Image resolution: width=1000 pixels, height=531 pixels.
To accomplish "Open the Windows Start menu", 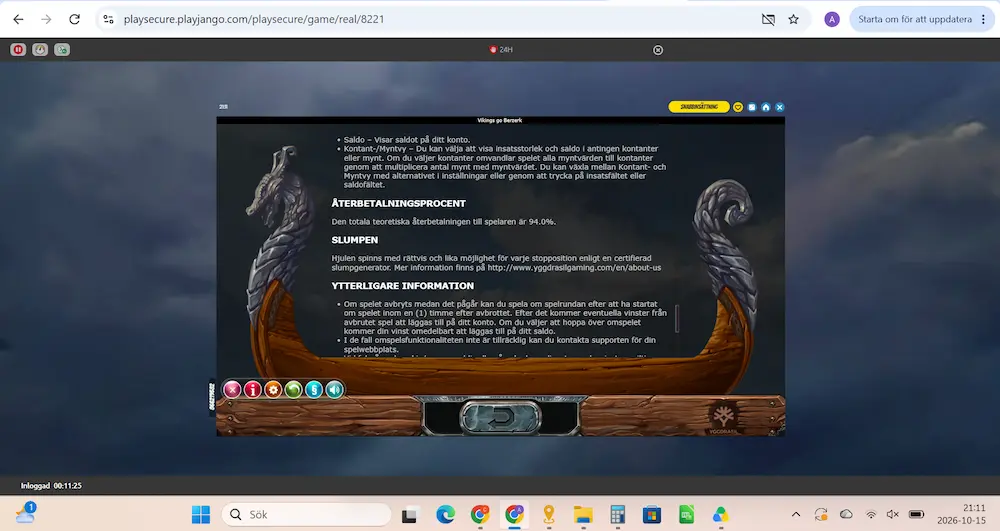I will pyautogui.click(x=201, y=514).
